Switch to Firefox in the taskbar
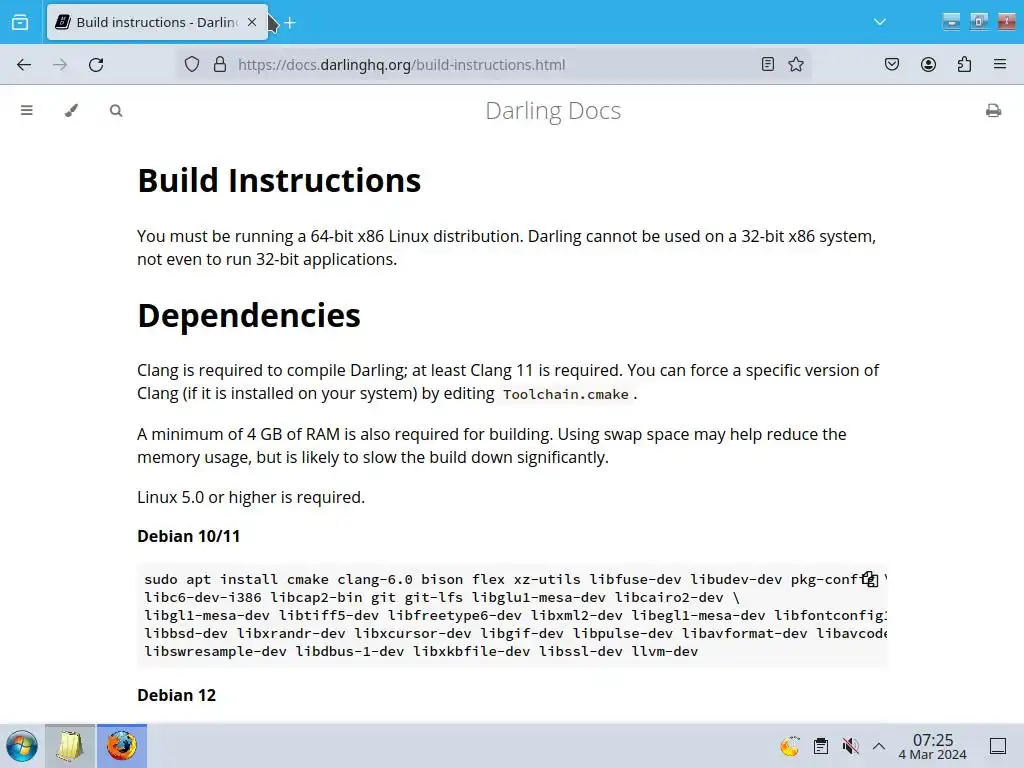This screenshot has height=768, width=1024. pyautogui.click(x=121, y=746)
